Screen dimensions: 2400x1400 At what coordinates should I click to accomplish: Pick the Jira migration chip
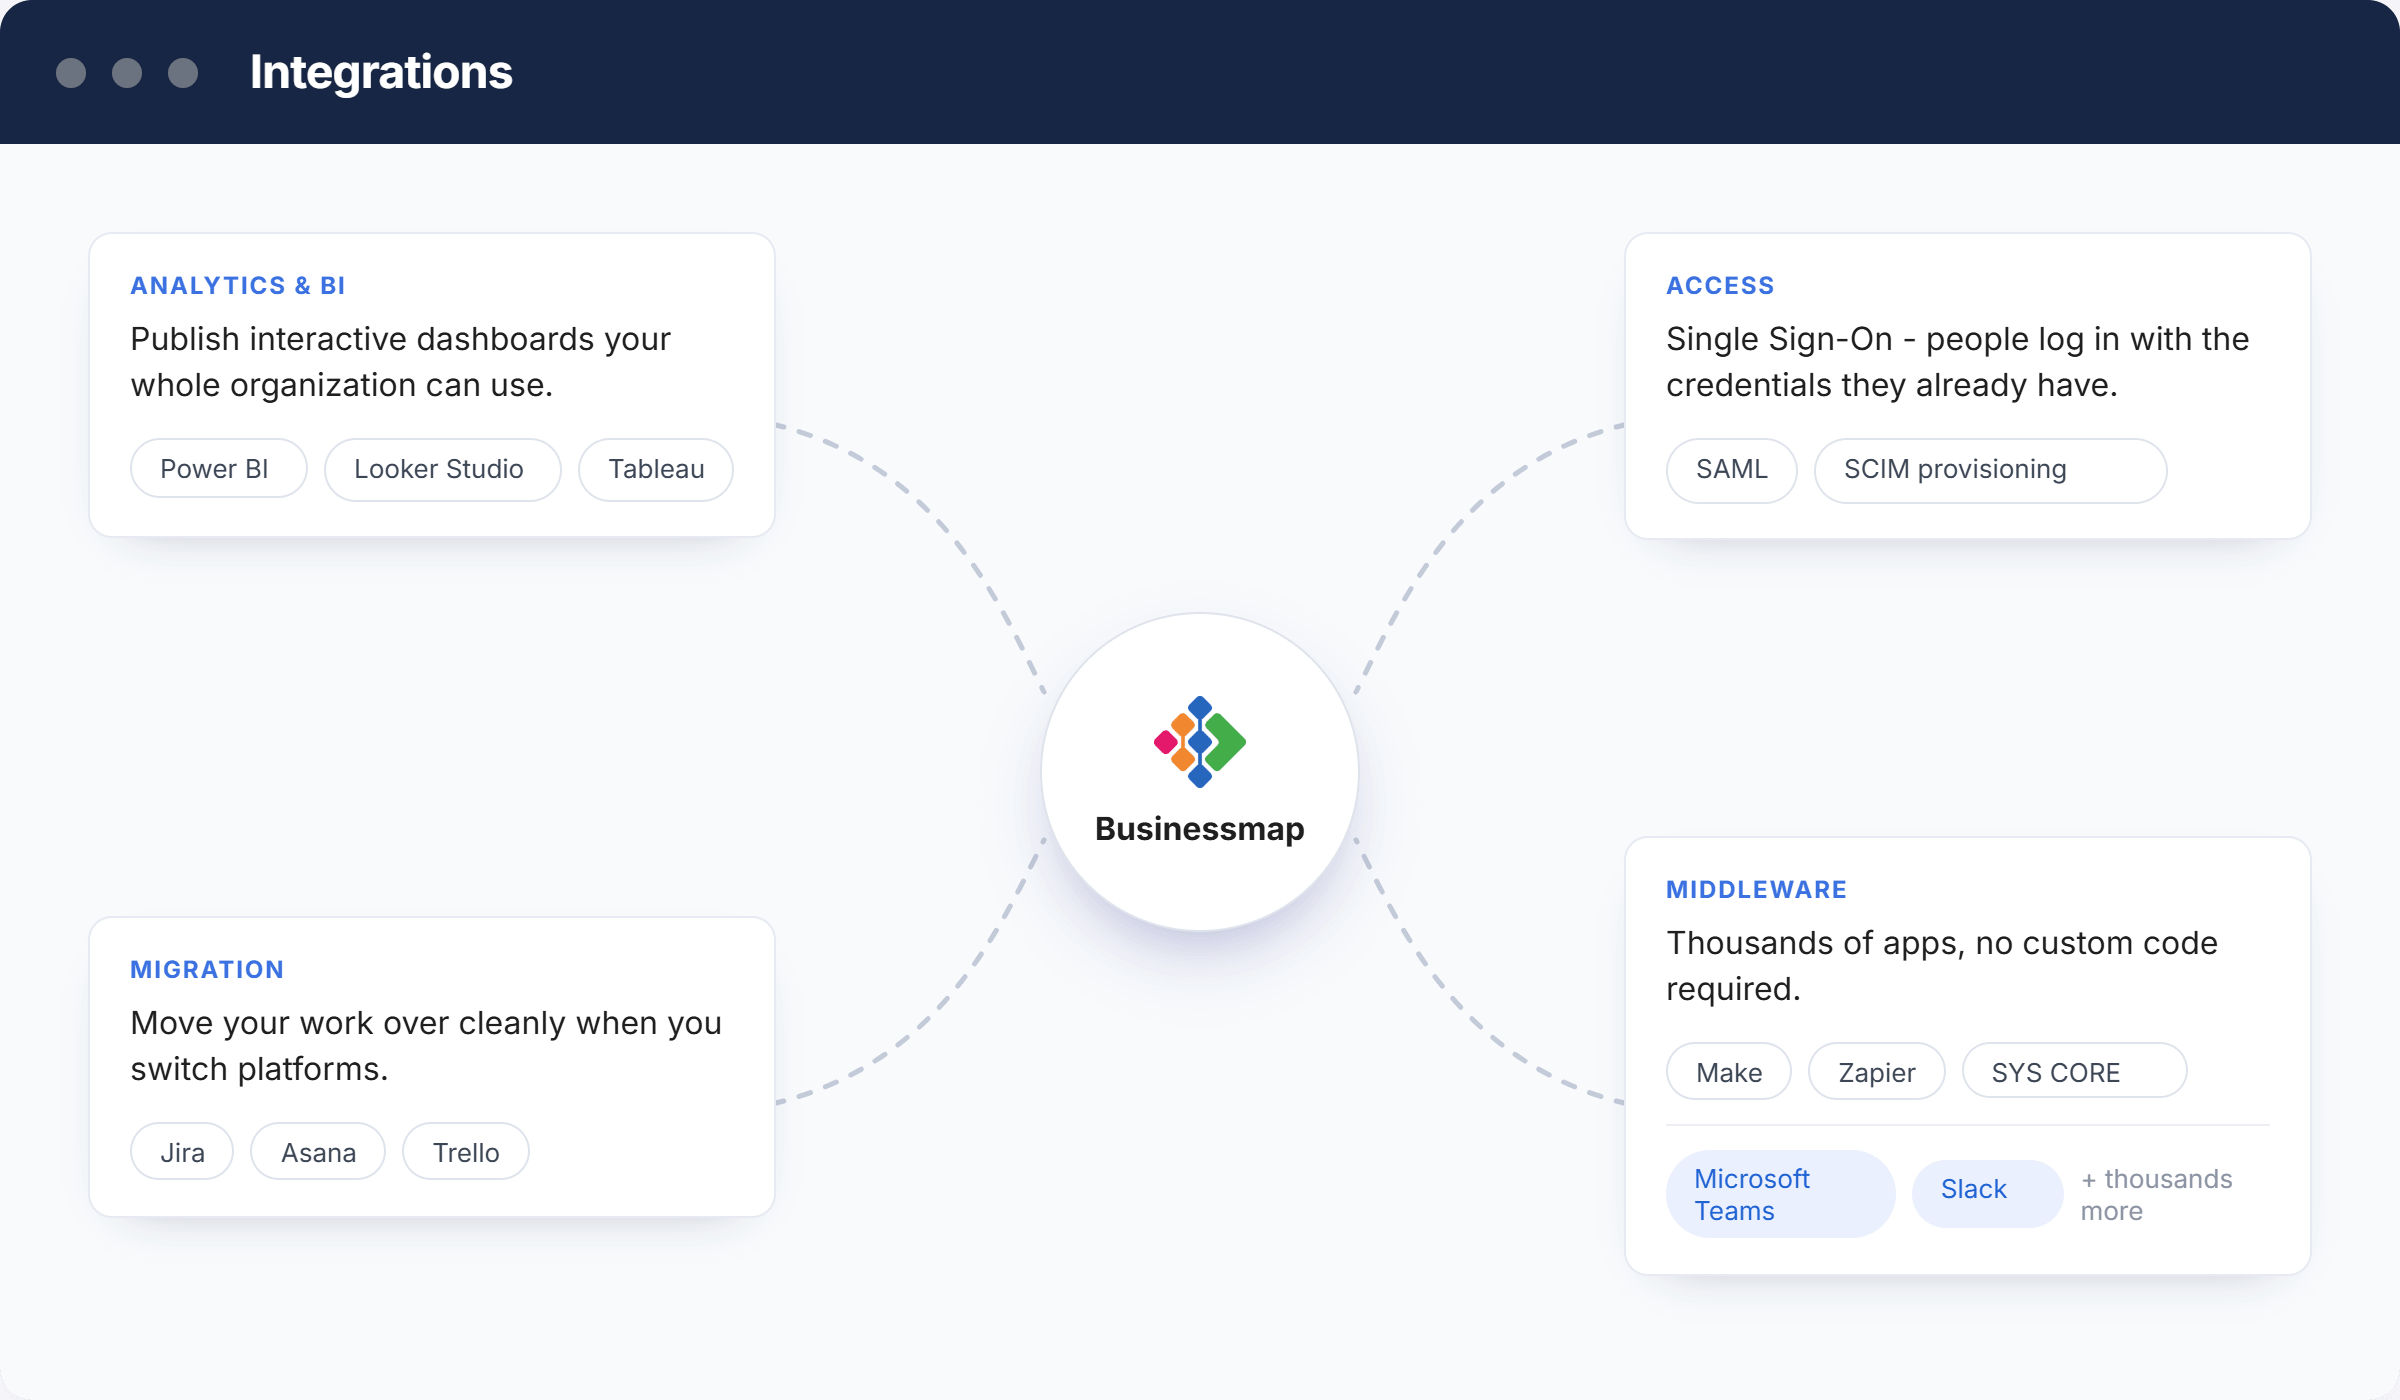coord(182,1152)
